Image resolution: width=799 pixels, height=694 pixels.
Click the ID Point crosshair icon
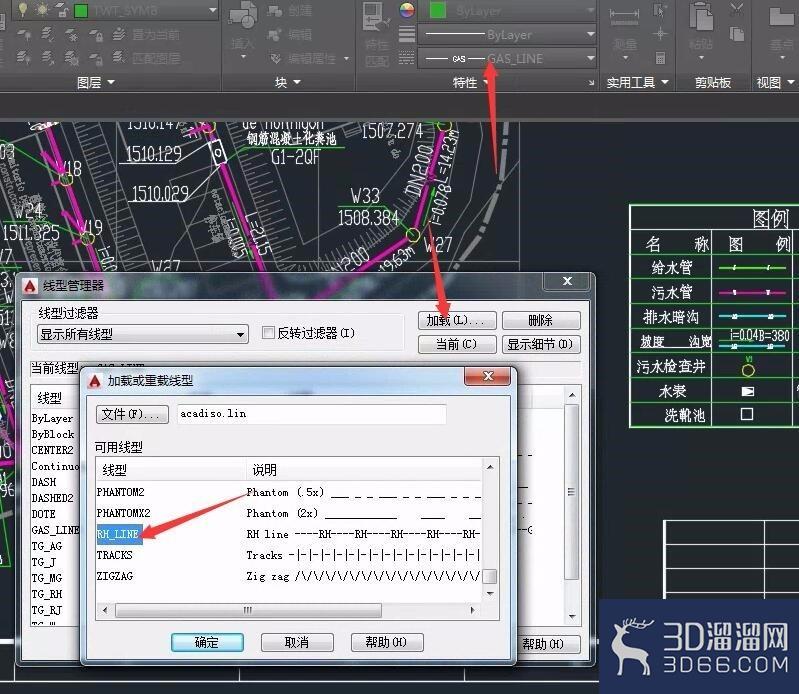660,35
